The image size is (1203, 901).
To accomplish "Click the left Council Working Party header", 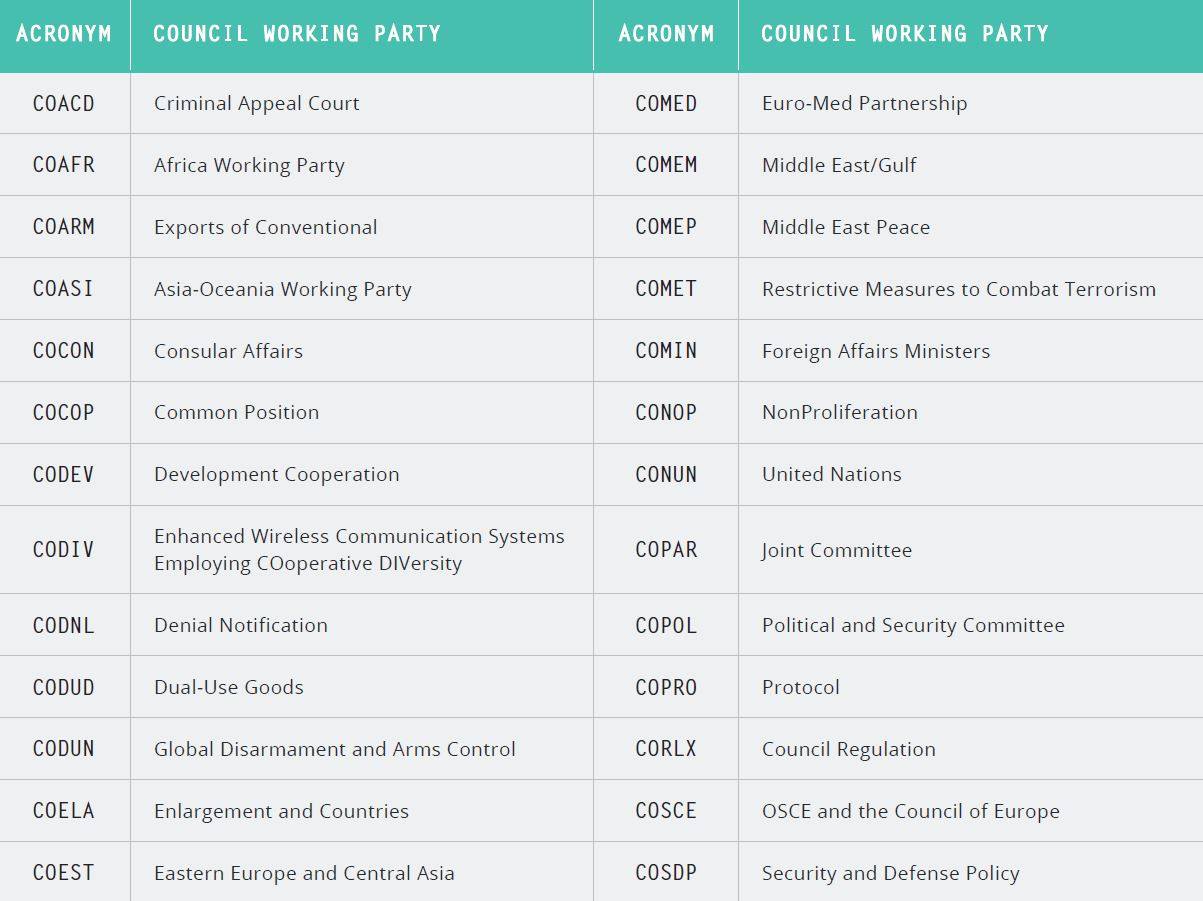I will [x=297, y=33].
